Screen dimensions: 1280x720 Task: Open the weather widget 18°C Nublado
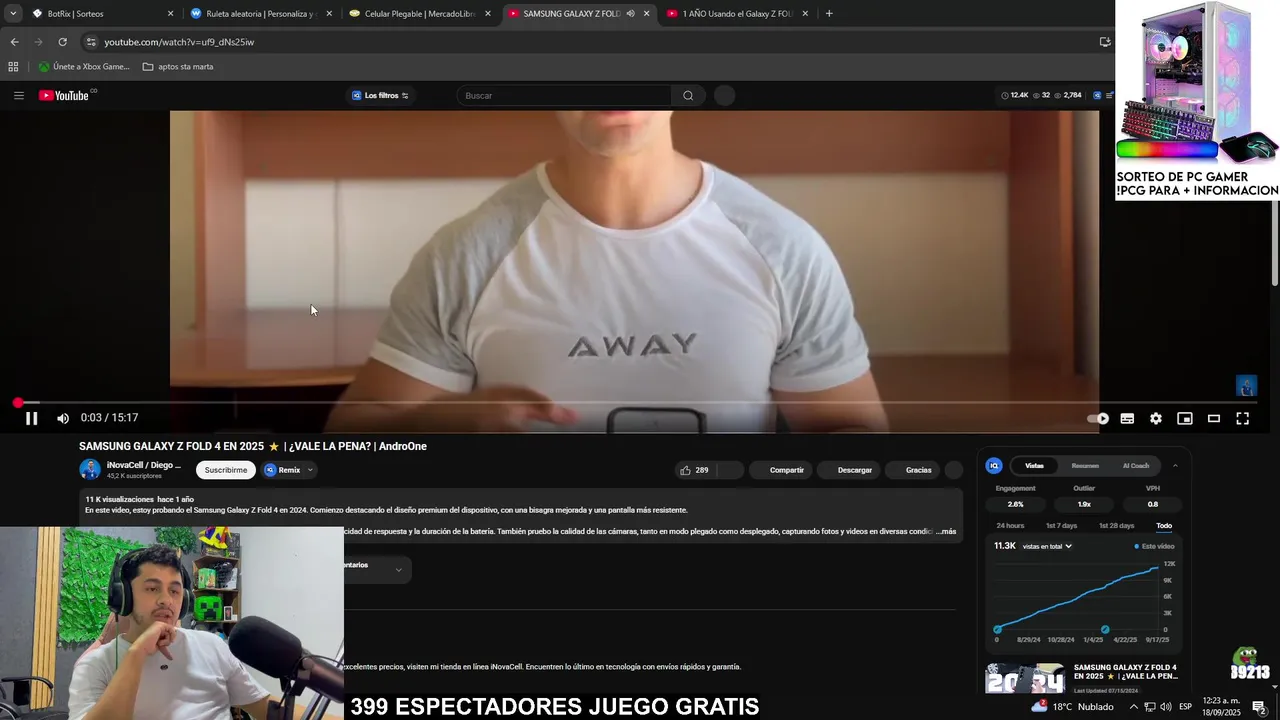[1071, 706]
